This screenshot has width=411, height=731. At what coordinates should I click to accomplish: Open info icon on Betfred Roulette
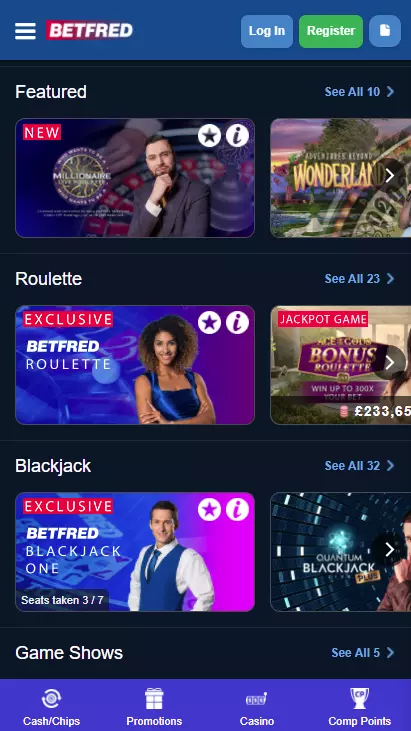pos(238,323)
